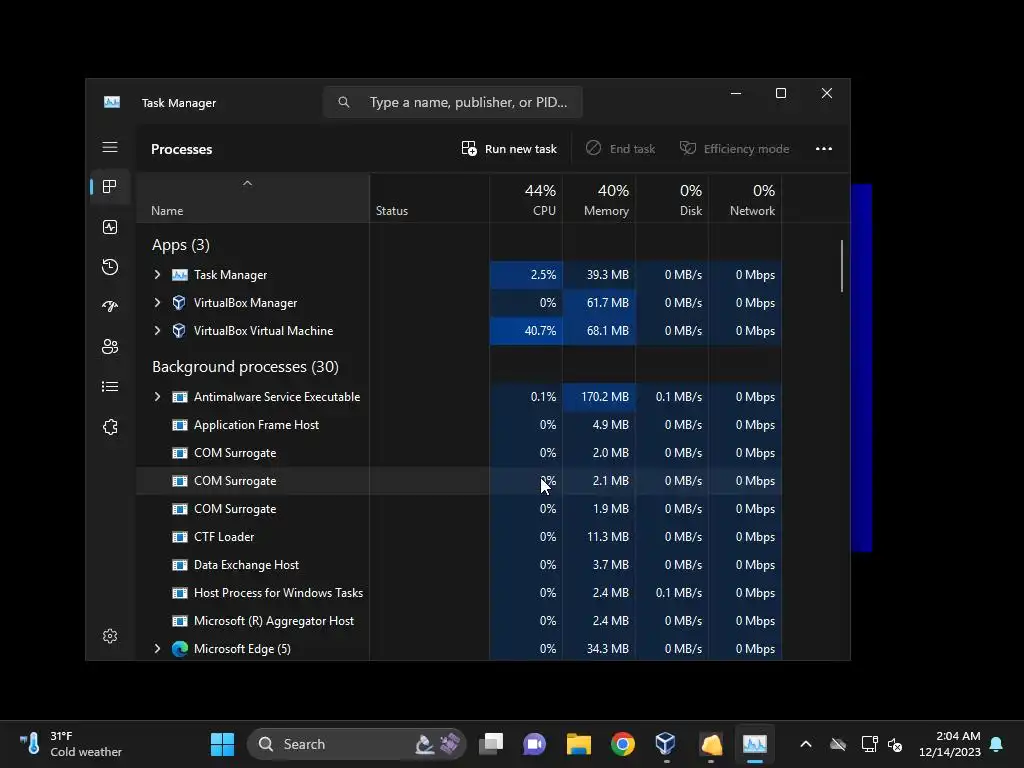Click the End task button
1024x768 pixels.
(x=620, y=149)
